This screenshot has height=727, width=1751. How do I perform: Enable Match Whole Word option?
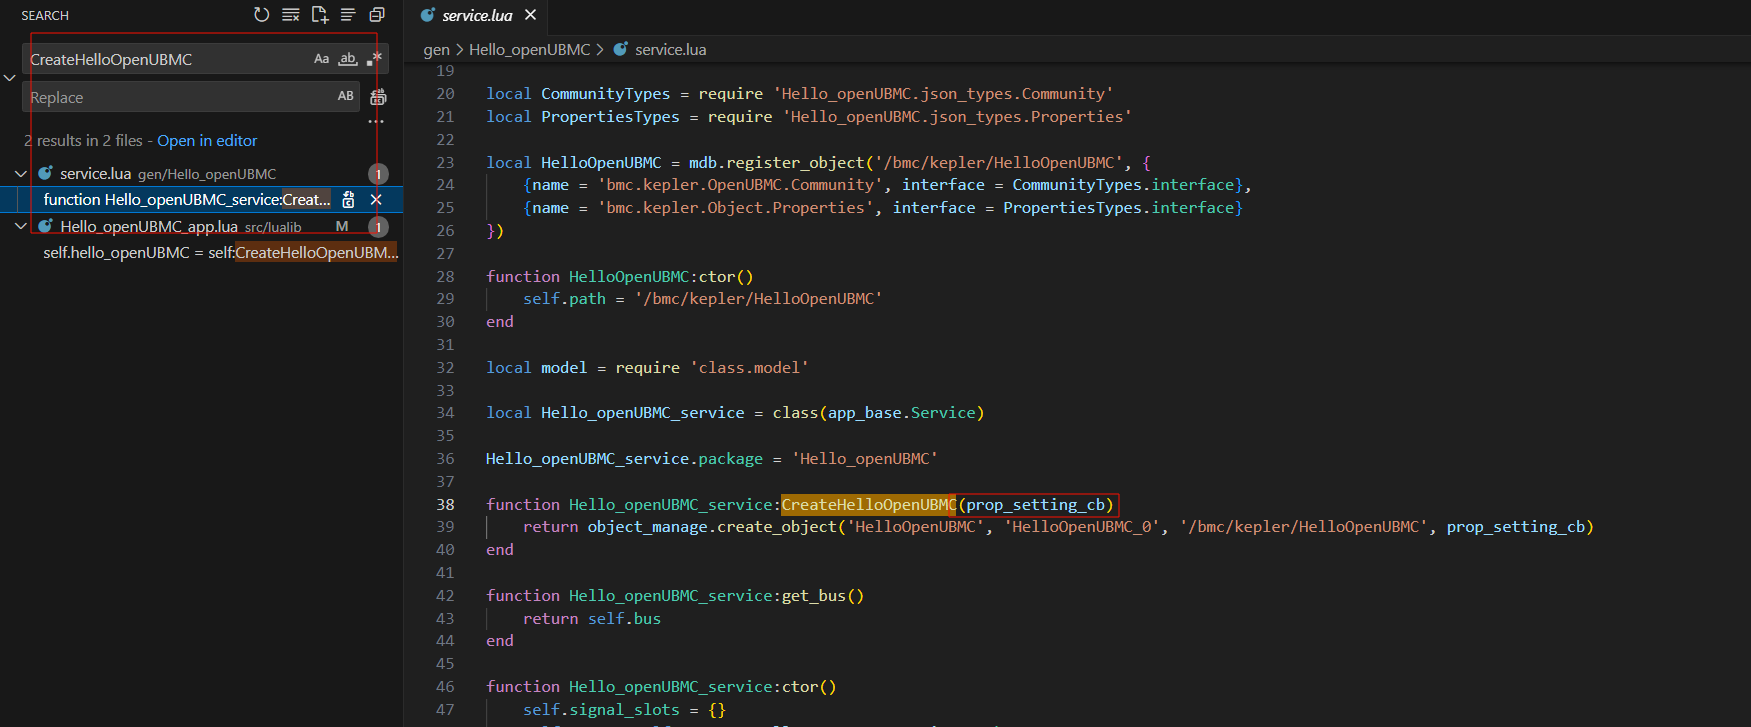coord(347,59)
